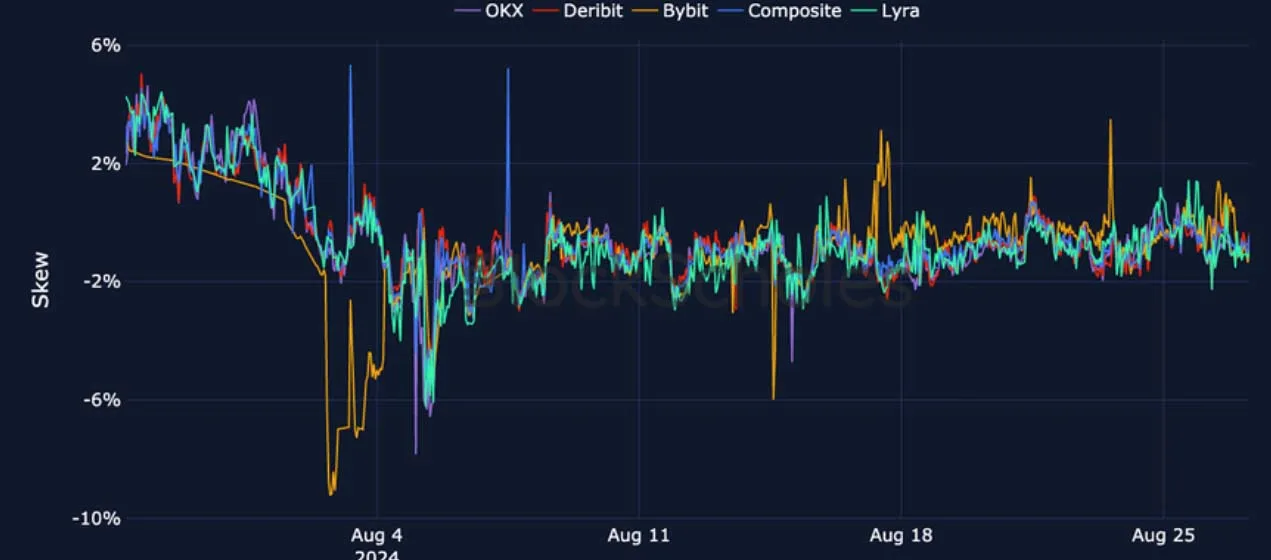1271x560 pixels.
Task: Click the 6% y-axis tick label
Action: (107, 45)
